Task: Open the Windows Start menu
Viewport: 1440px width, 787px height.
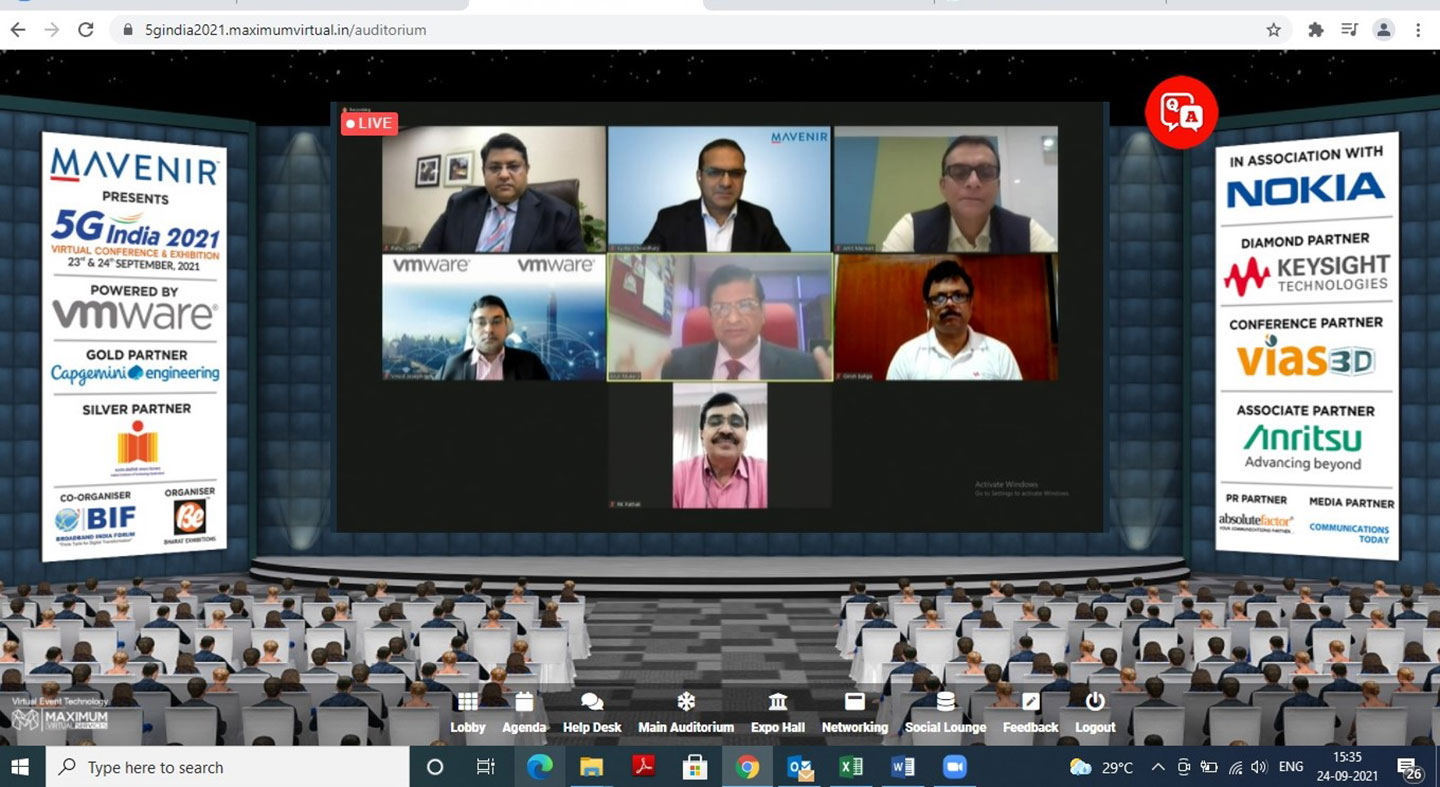Action: tap(20, 767)
